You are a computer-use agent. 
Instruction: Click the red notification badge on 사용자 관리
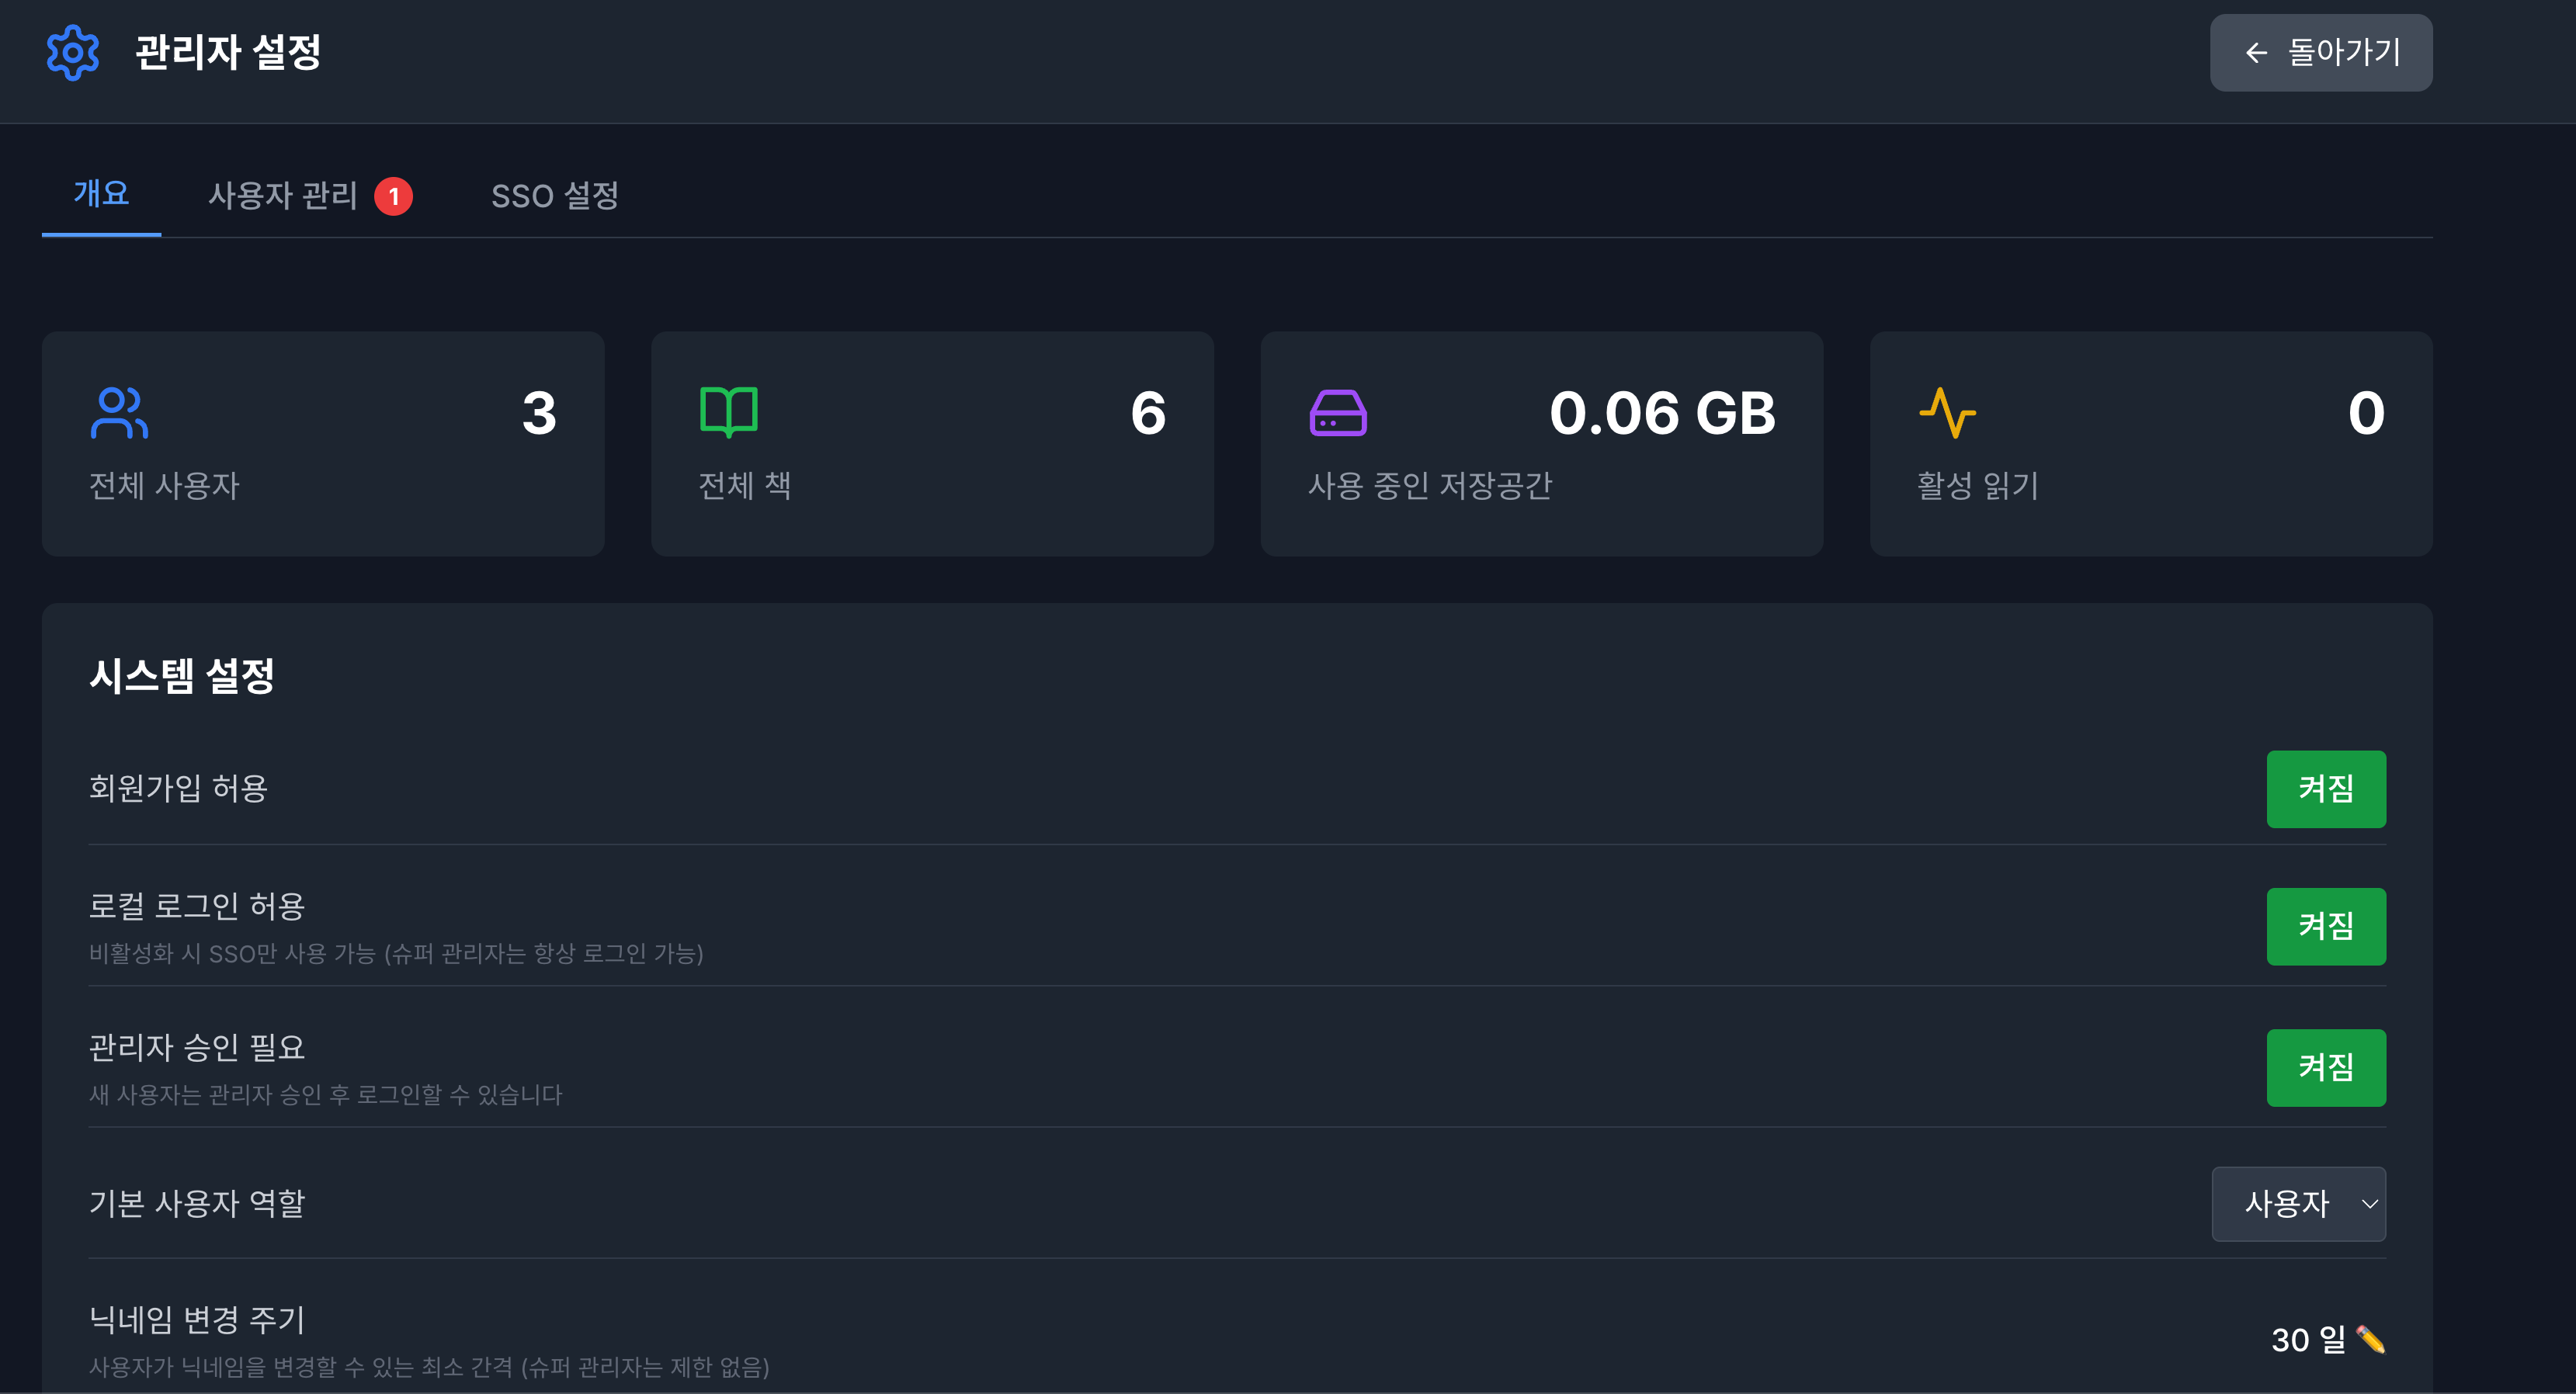pyautogui.click(x=393, y=196)
